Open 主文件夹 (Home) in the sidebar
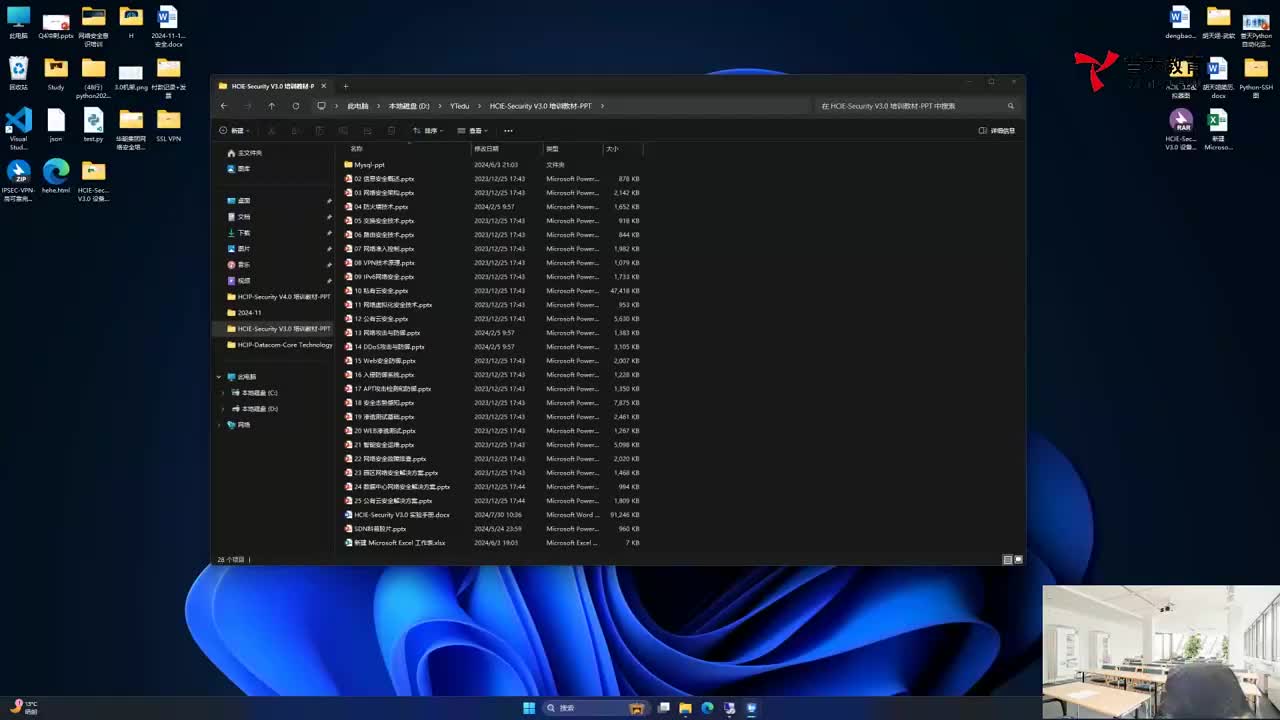1280x720 pixels. pos(245,153)
